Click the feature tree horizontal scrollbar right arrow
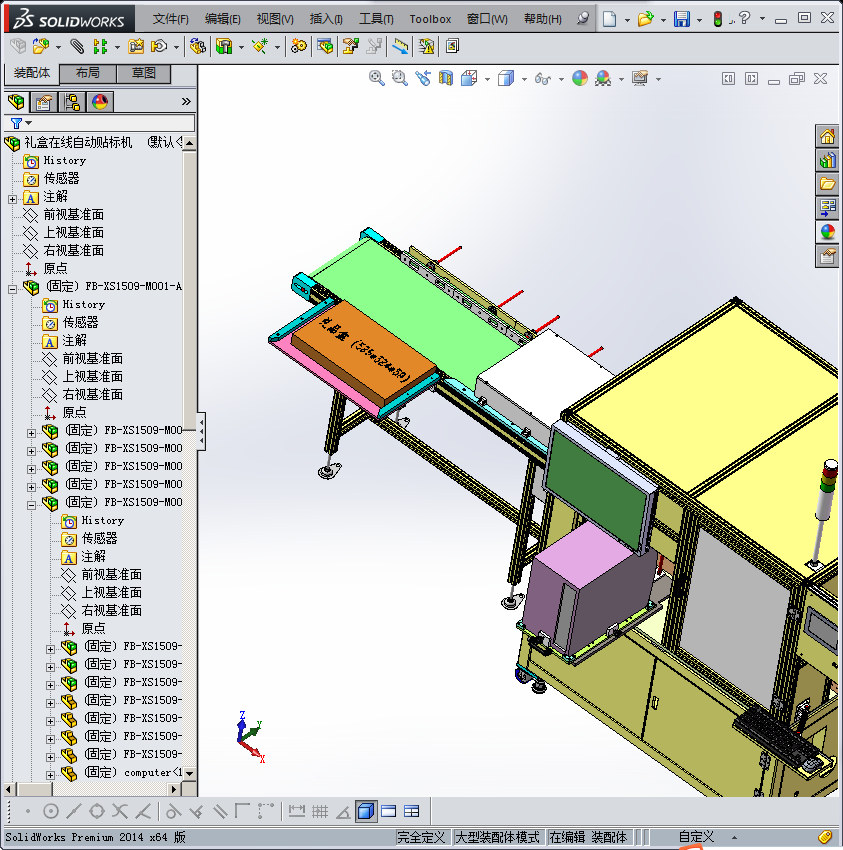 point(175,789)
